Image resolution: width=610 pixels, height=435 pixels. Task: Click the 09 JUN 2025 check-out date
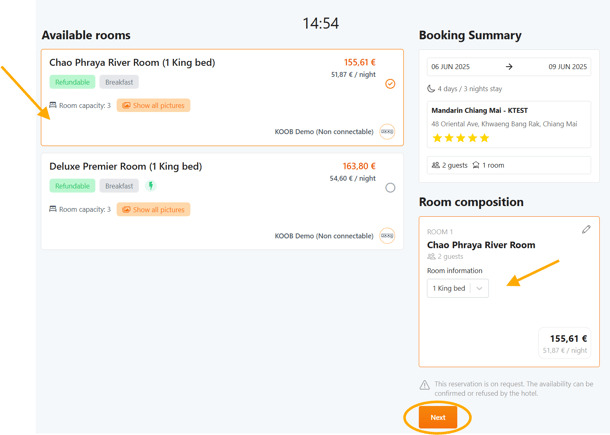coord(566,67)
